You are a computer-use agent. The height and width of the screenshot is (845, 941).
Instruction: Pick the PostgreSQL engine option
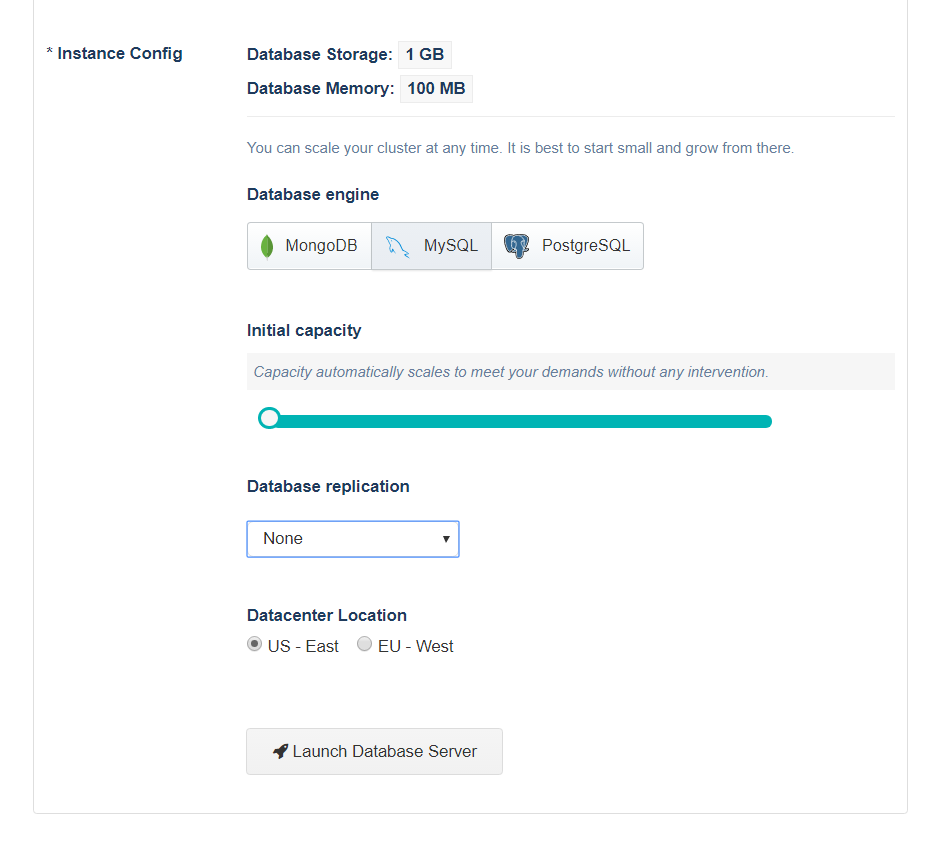(x=567, y=246)
